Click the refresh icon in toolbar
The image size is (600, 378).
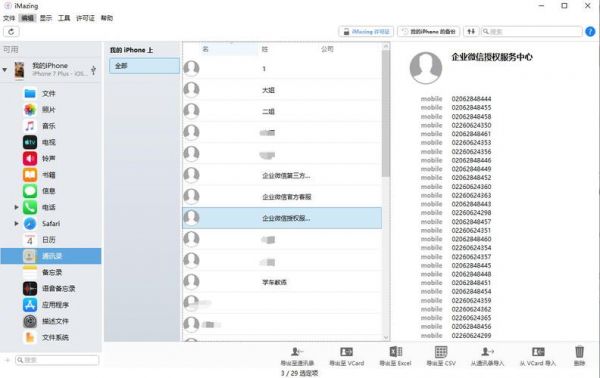[11, 32]
